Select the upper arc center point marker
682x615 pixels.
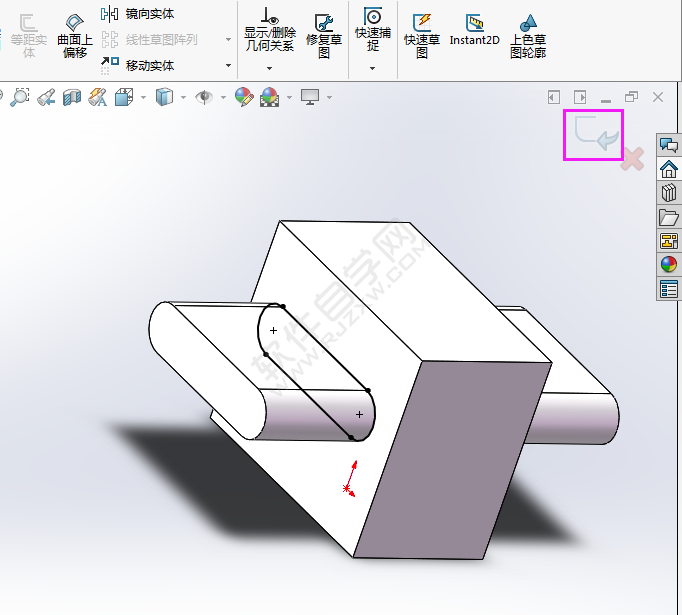pos(273,331)
